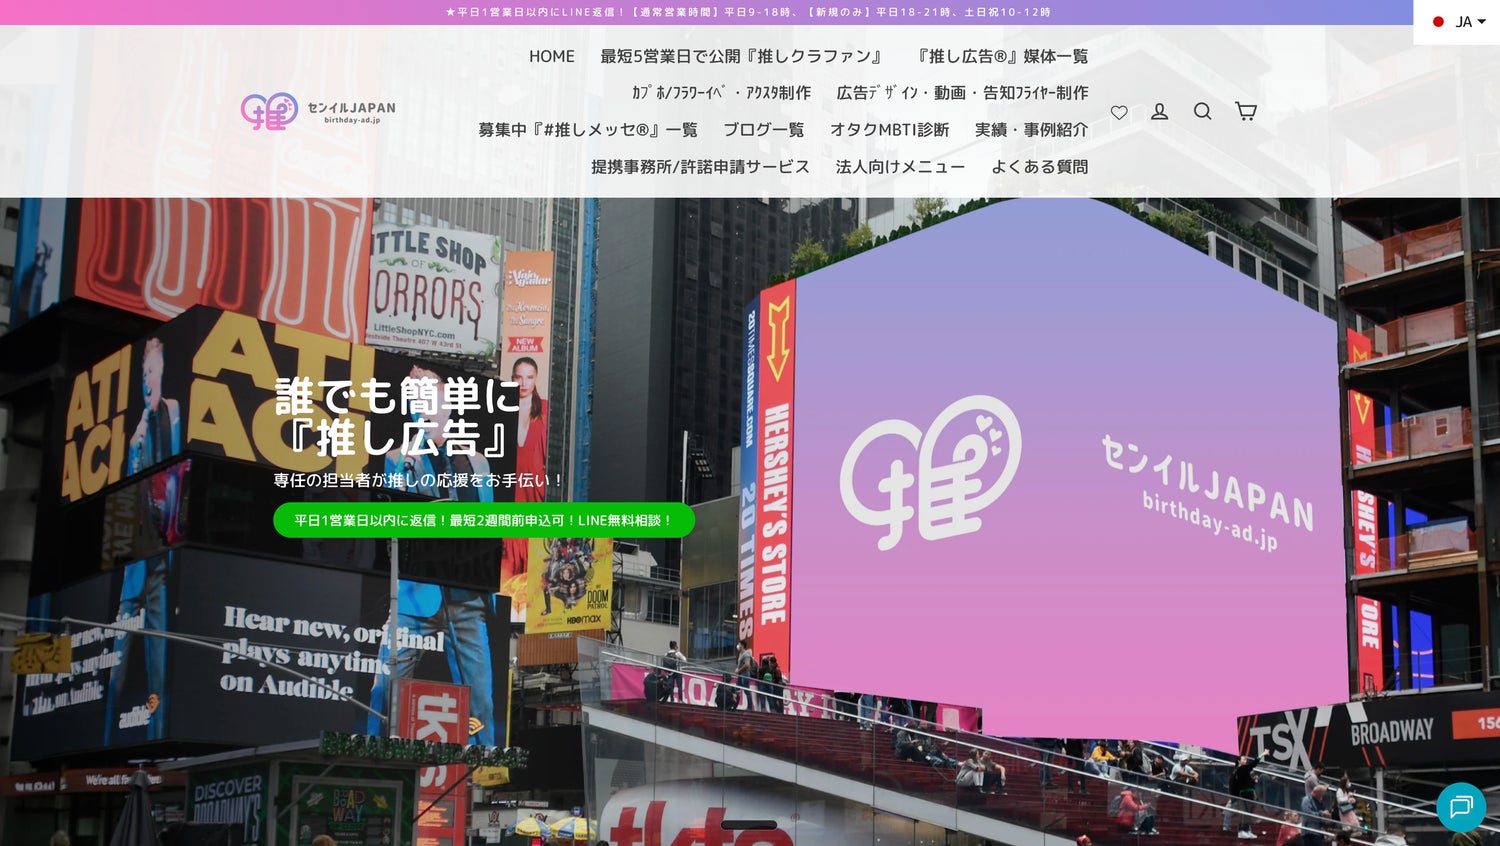Click the 誰でも簡単に『推し広告』 hero heading
Viewport: 1500px width, 846px height.
398,417
